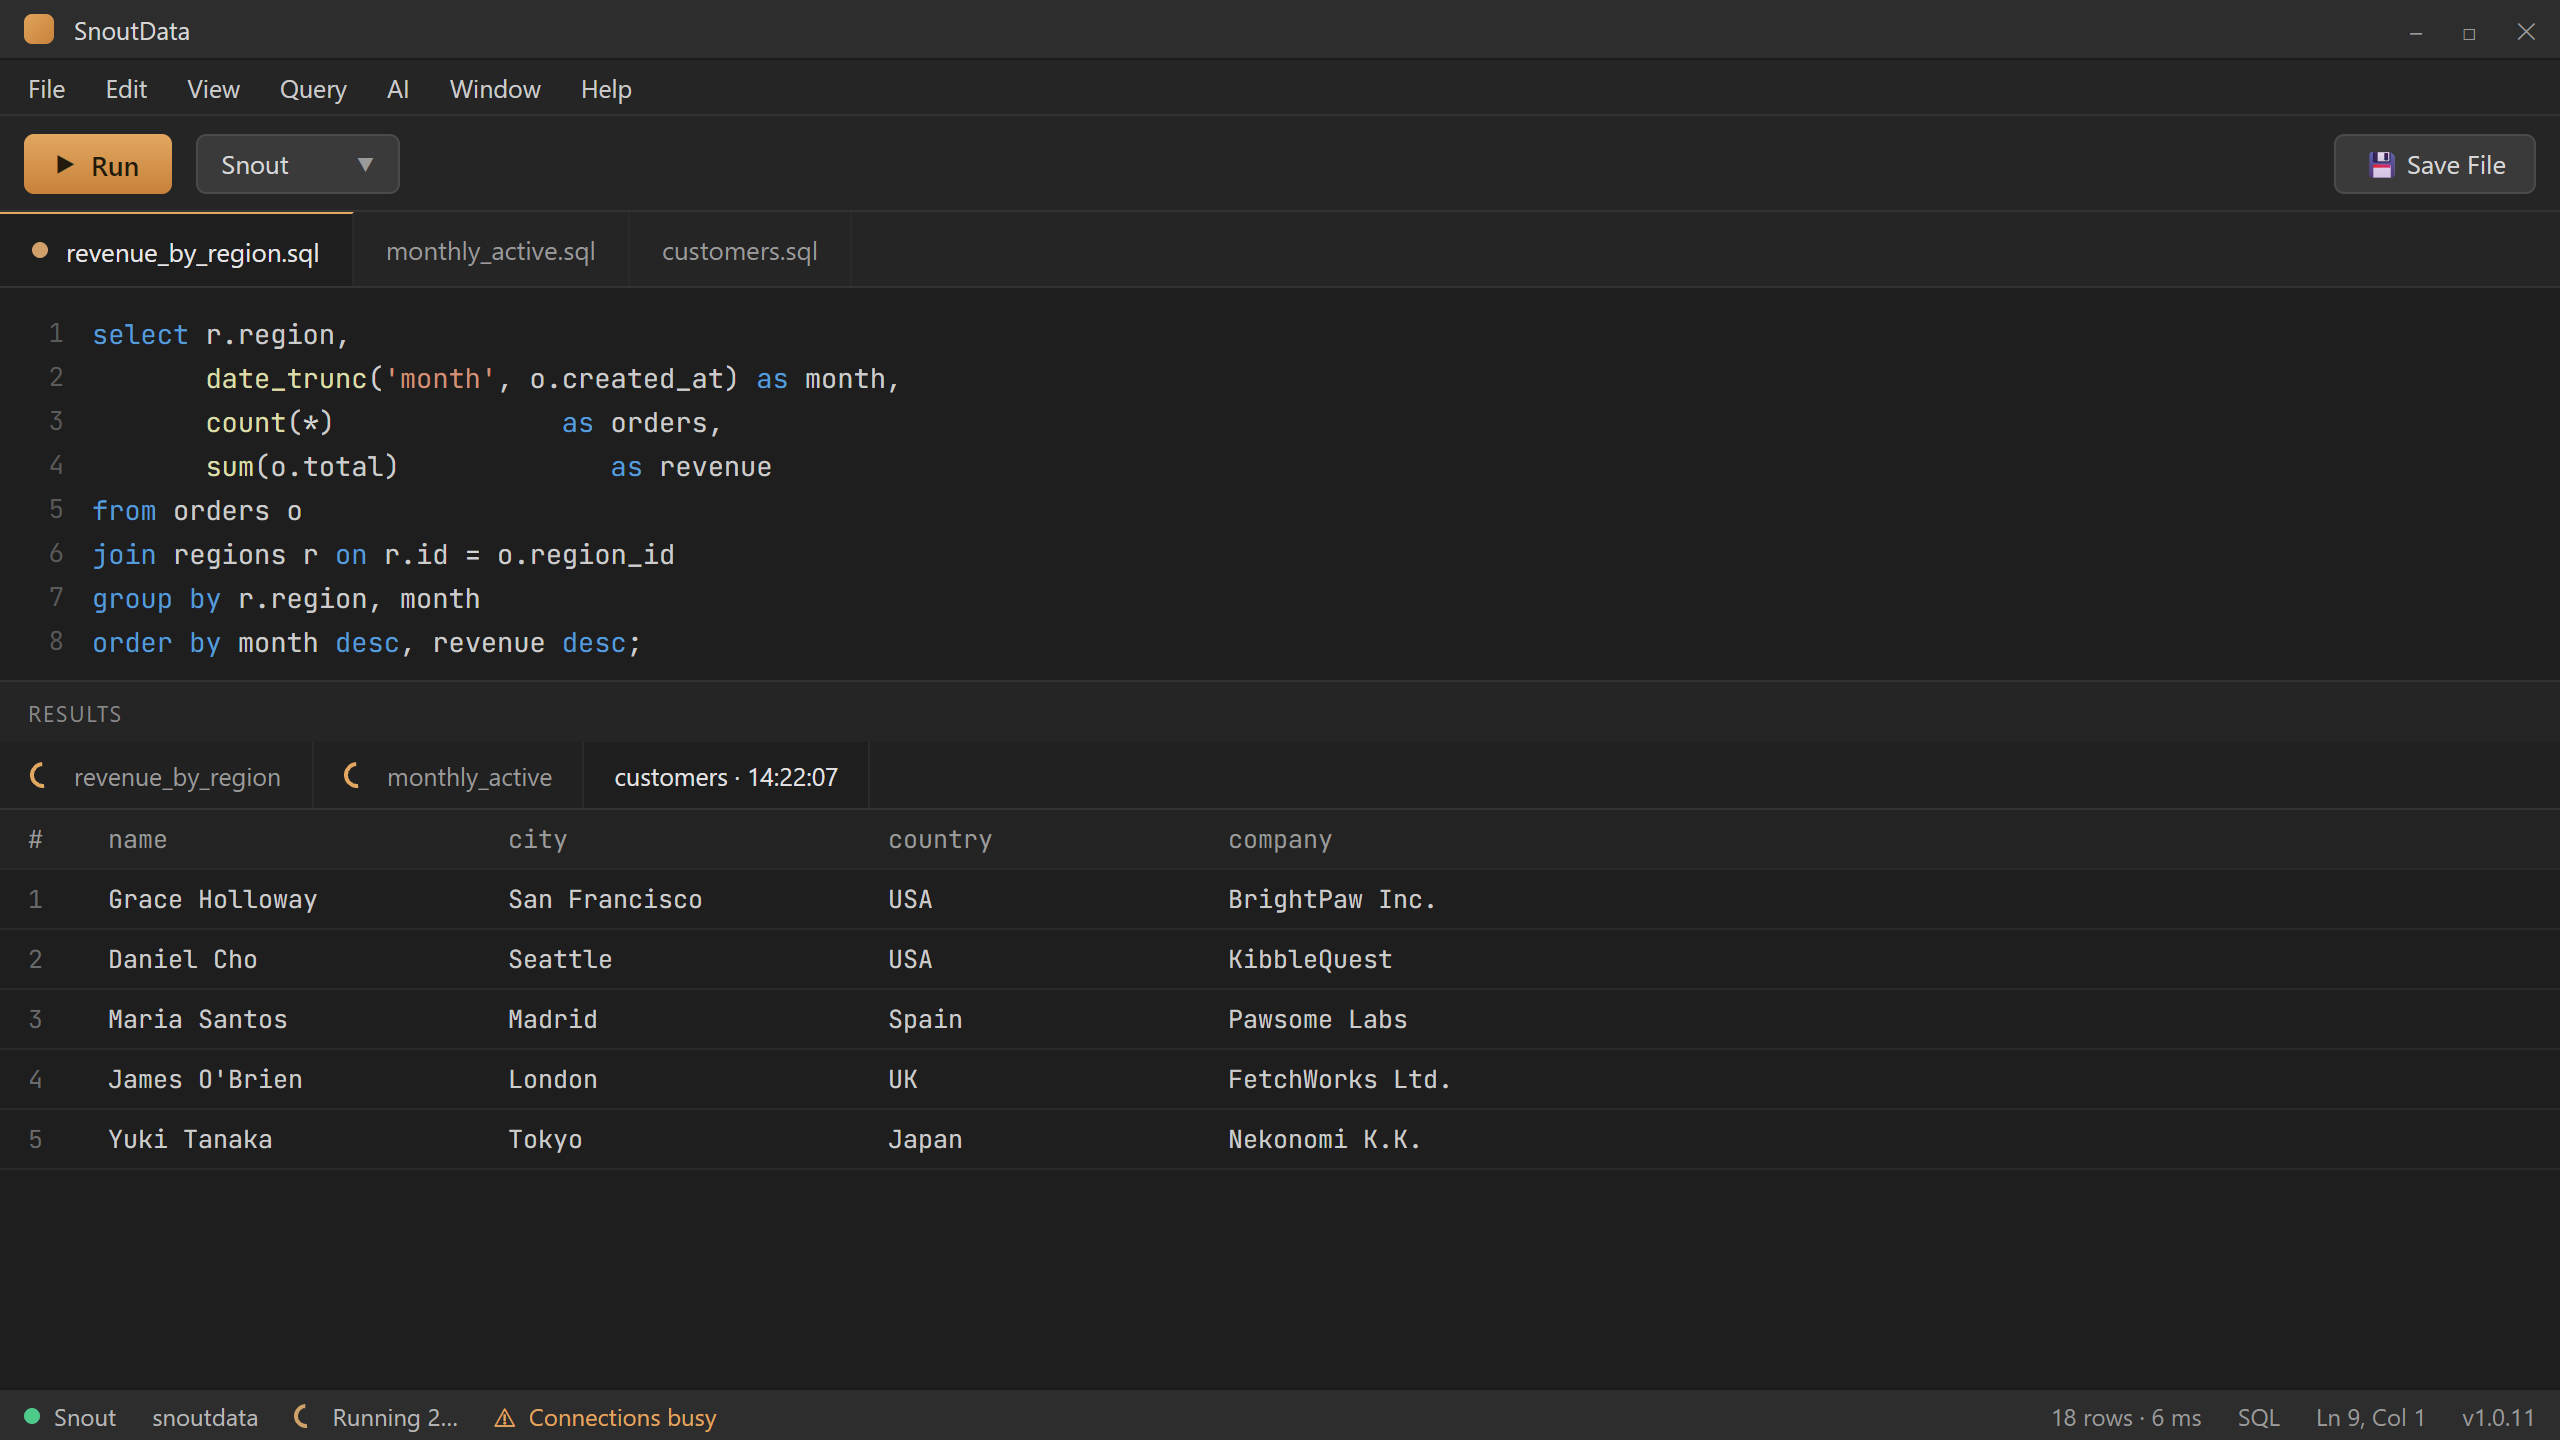
Task: Select the customers 14:22:07 results tab
Action: coord(726,777)
